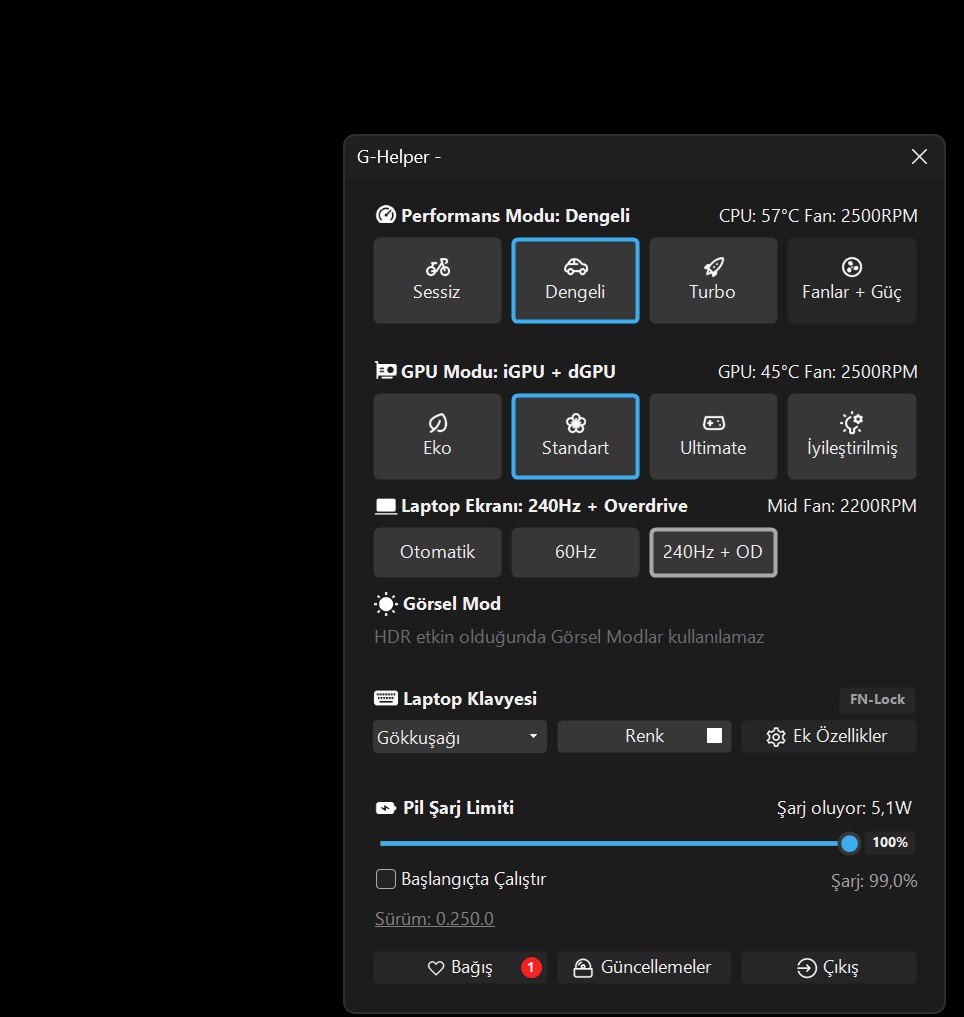
Task: Click the red notification badge on Bağış
Action: (x=531, y=967)
